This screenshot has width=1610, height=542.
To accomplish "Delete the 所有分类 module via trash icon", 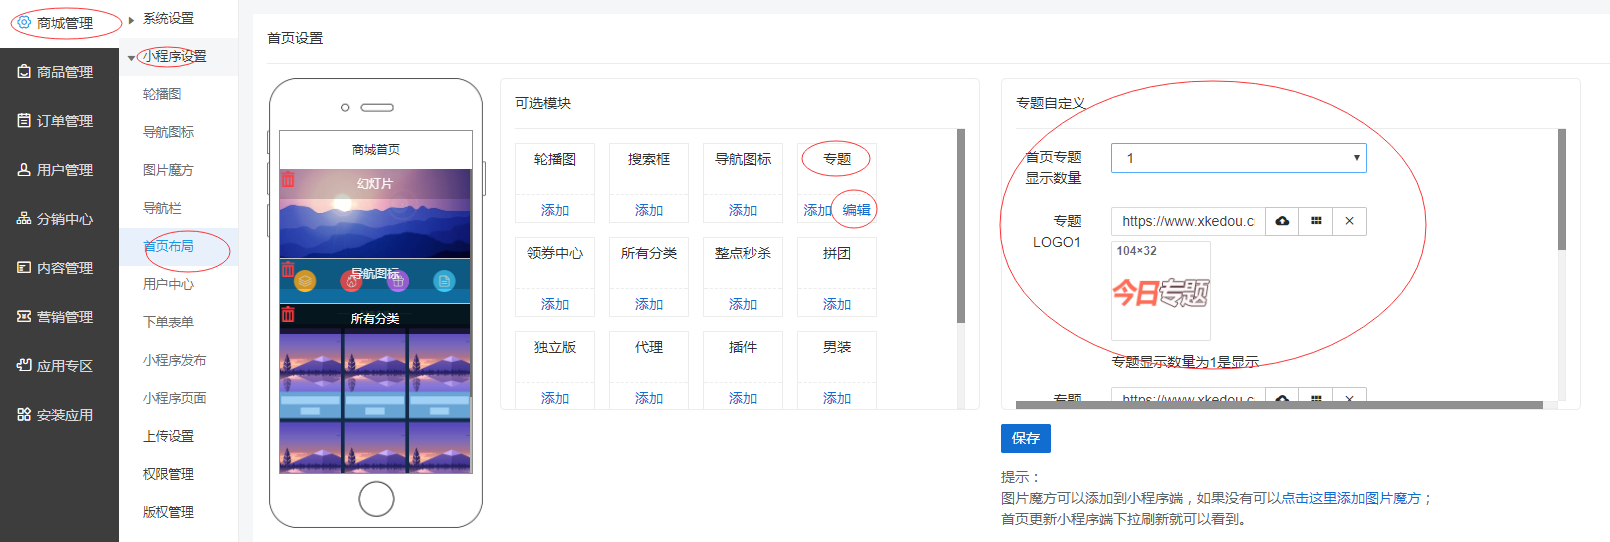I will click(x=288, y=314).
